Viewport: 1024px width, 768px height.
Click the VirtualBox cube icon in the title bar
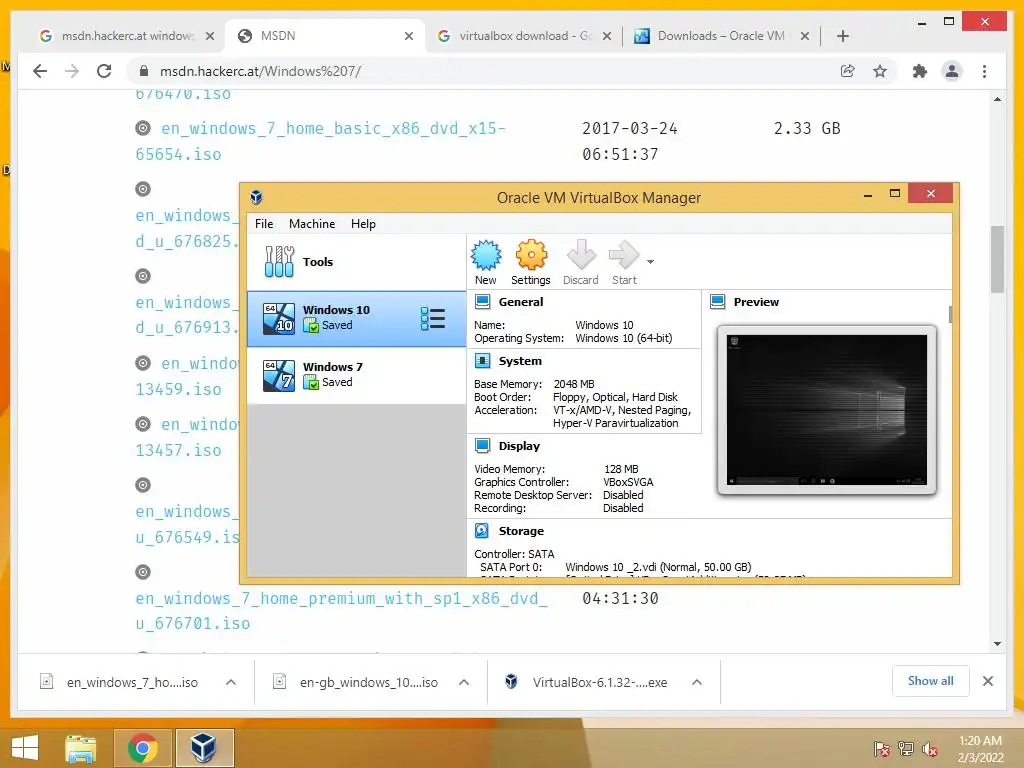256,197
